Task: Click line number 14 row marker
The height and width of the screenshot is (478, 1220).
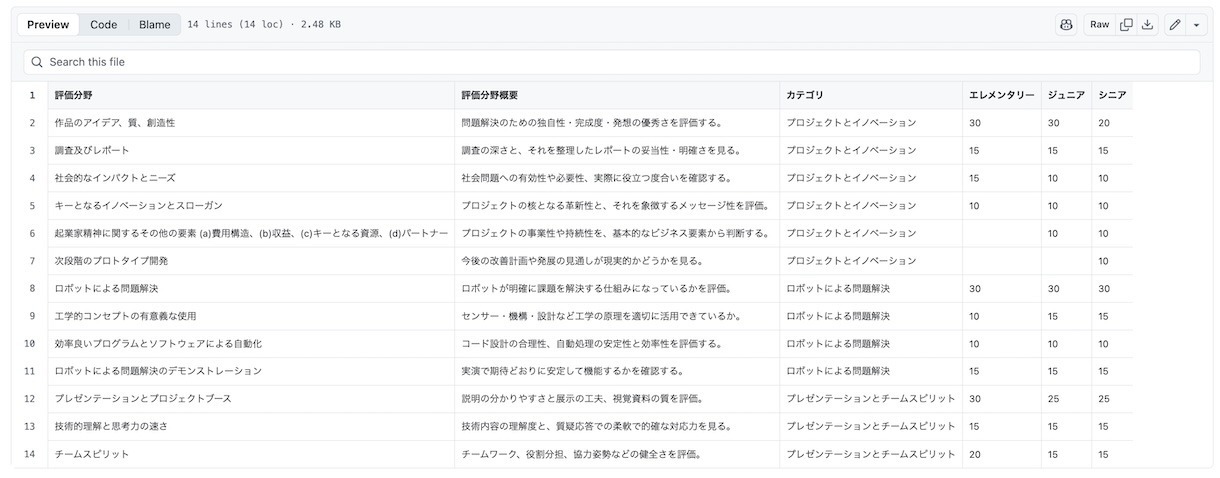Action: tap(32, 454)
